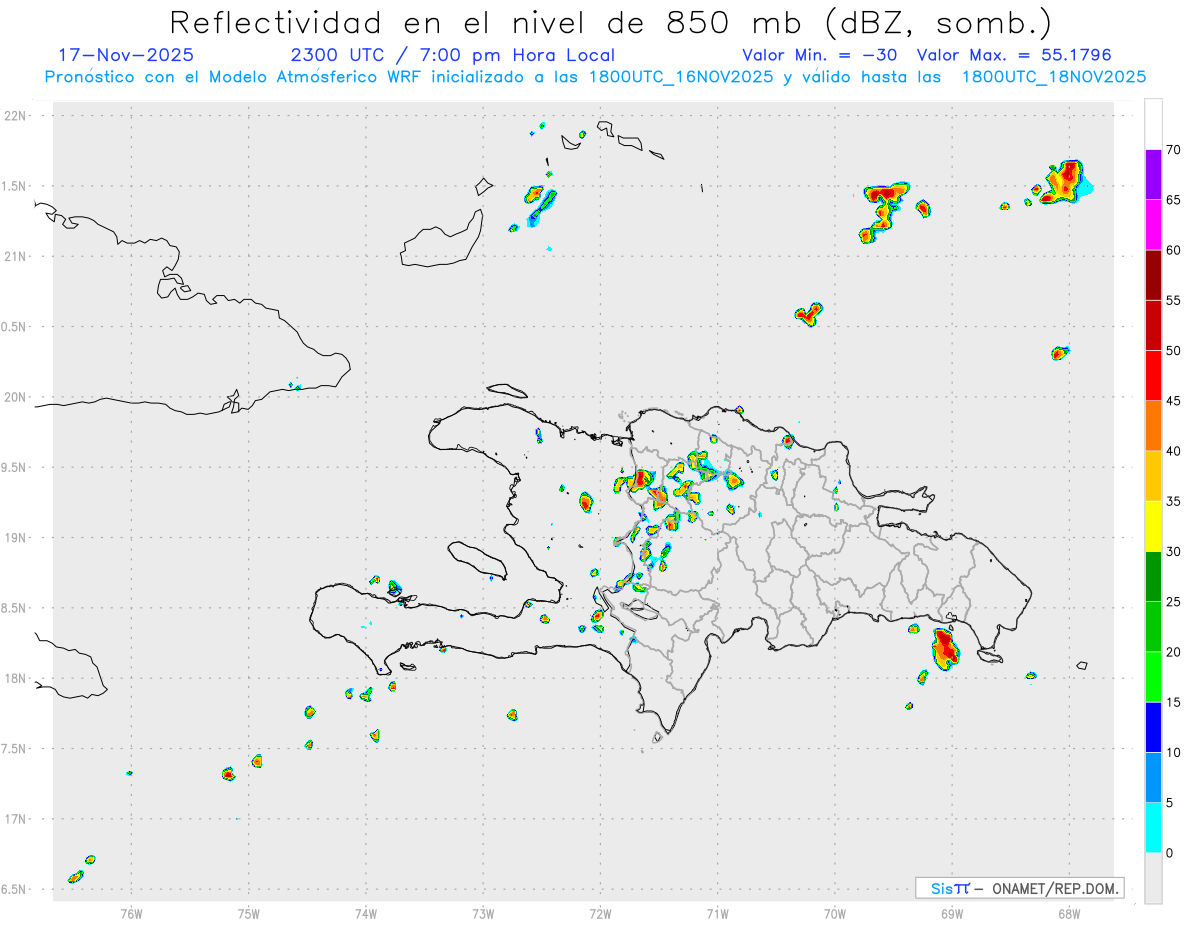
Task: Click the '73W' longitude label
Action: 483,912
